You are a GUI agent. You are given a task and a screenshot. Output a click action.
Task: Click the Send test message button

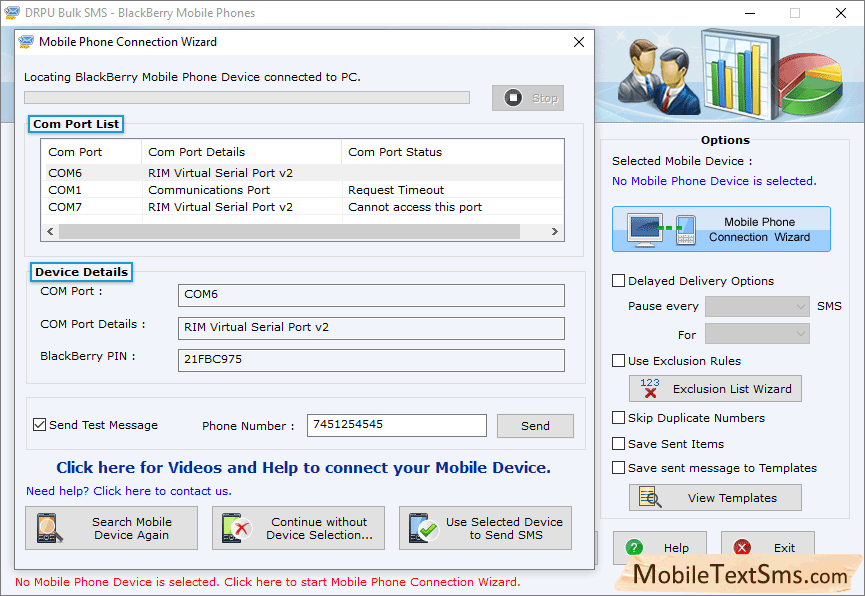pyautogui.click(x=535, y=426)
